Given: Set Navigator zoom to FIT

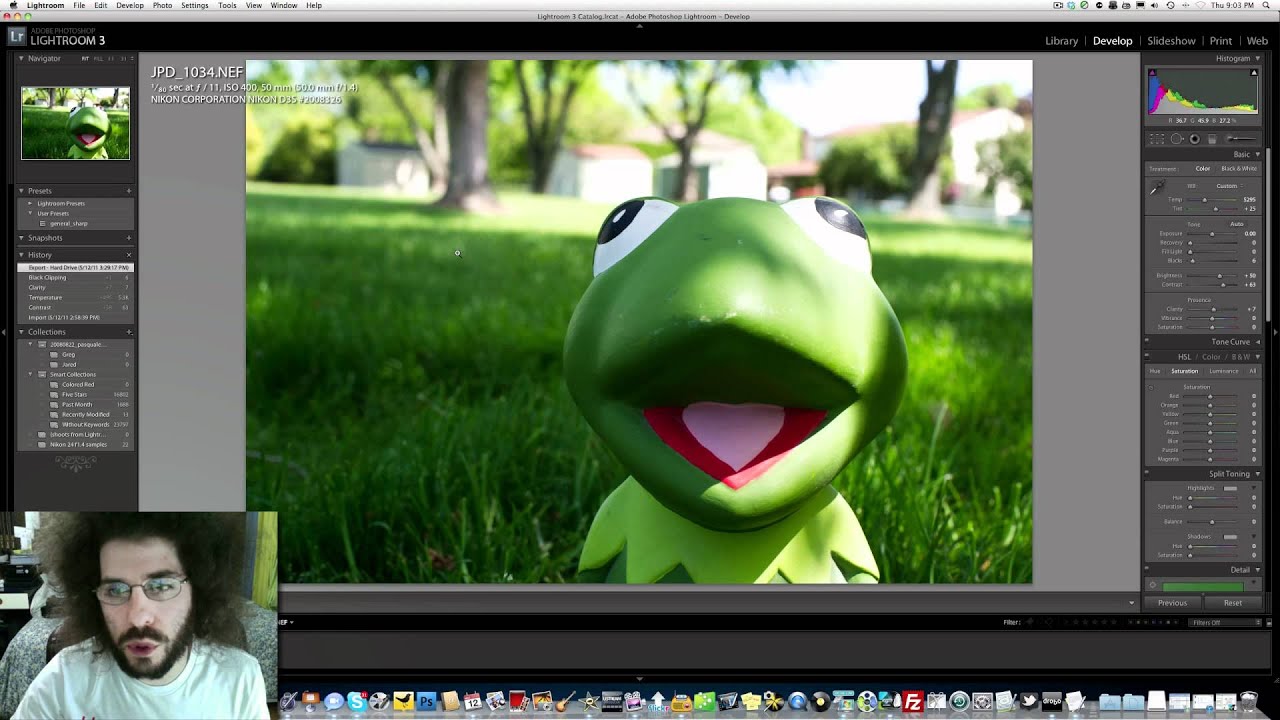Looking at the screenshot, I should tap(85, 59).
